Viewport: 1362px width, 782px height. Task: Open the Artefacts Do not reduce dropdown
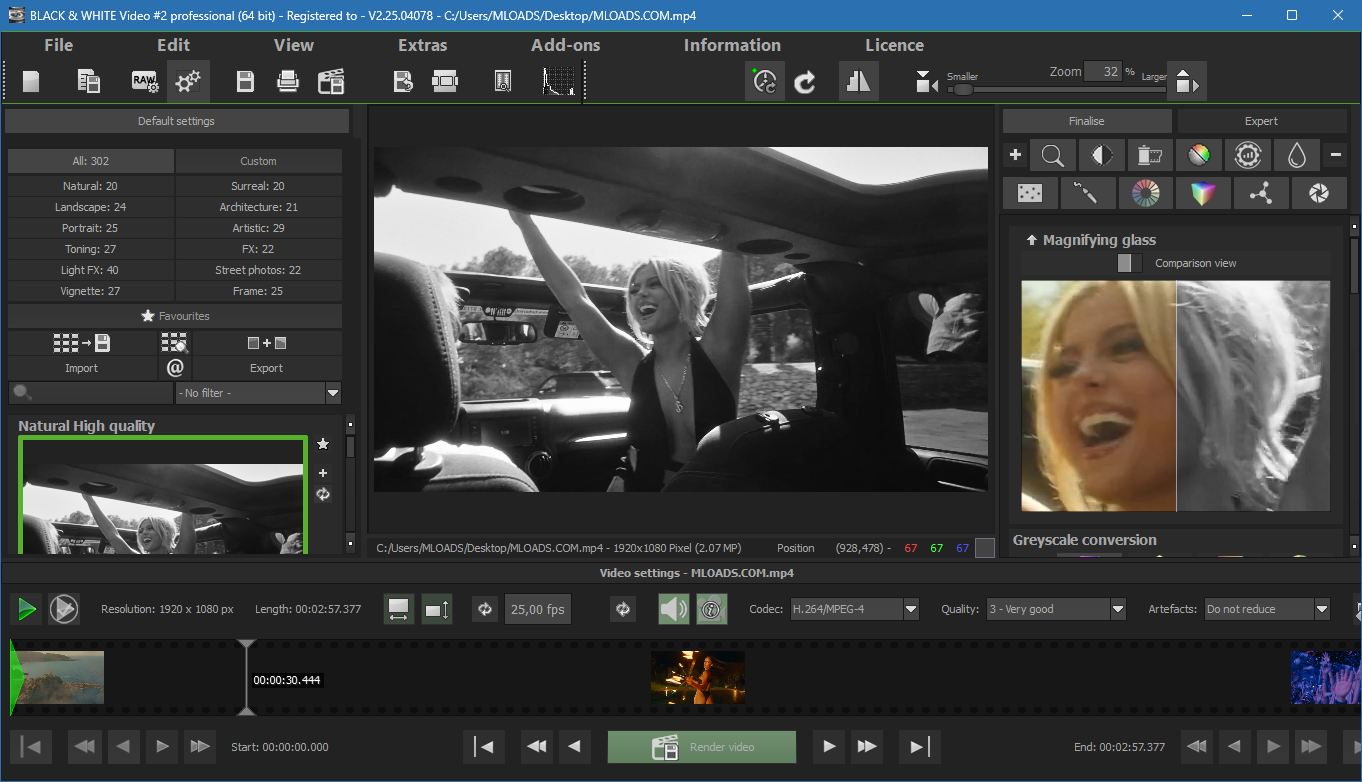(x=1267, y=609)
